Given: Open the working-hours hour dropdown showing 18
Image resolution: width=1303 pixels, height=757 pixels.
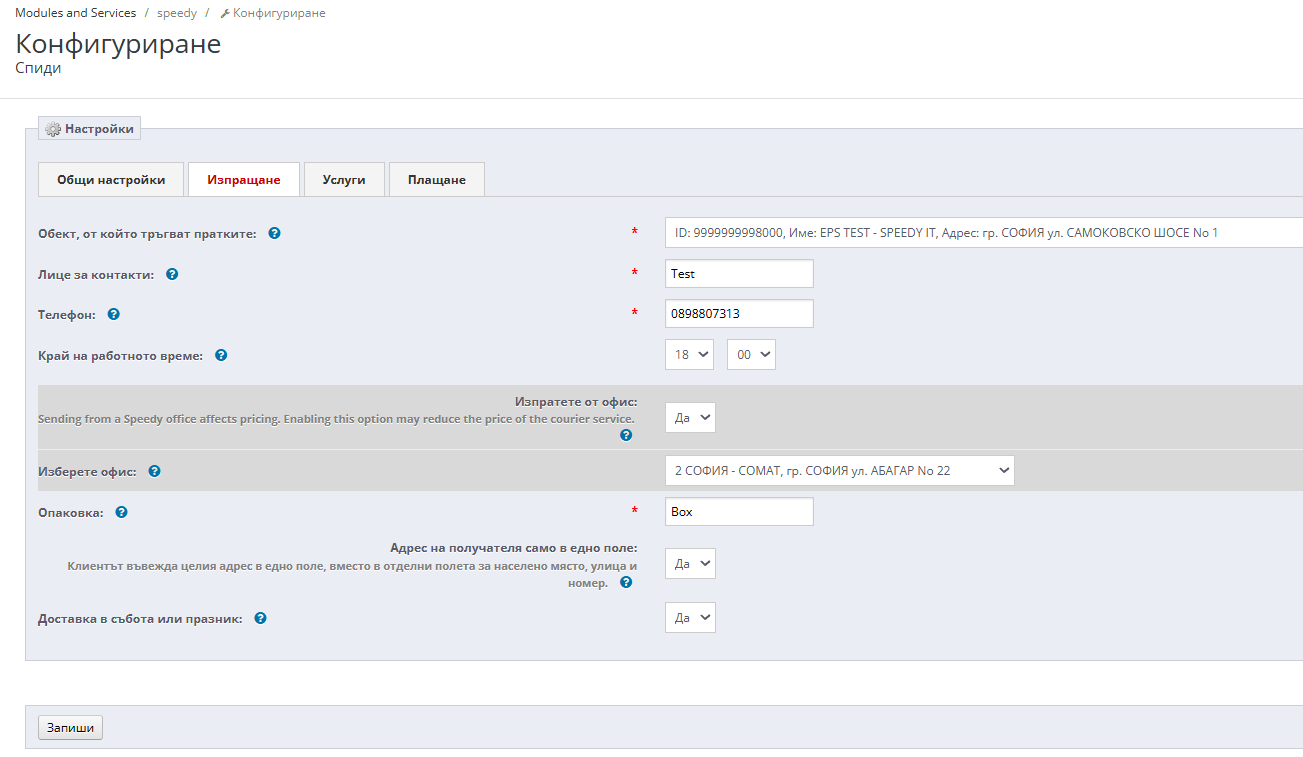Looking at the screenshot, I should [690, 354].
